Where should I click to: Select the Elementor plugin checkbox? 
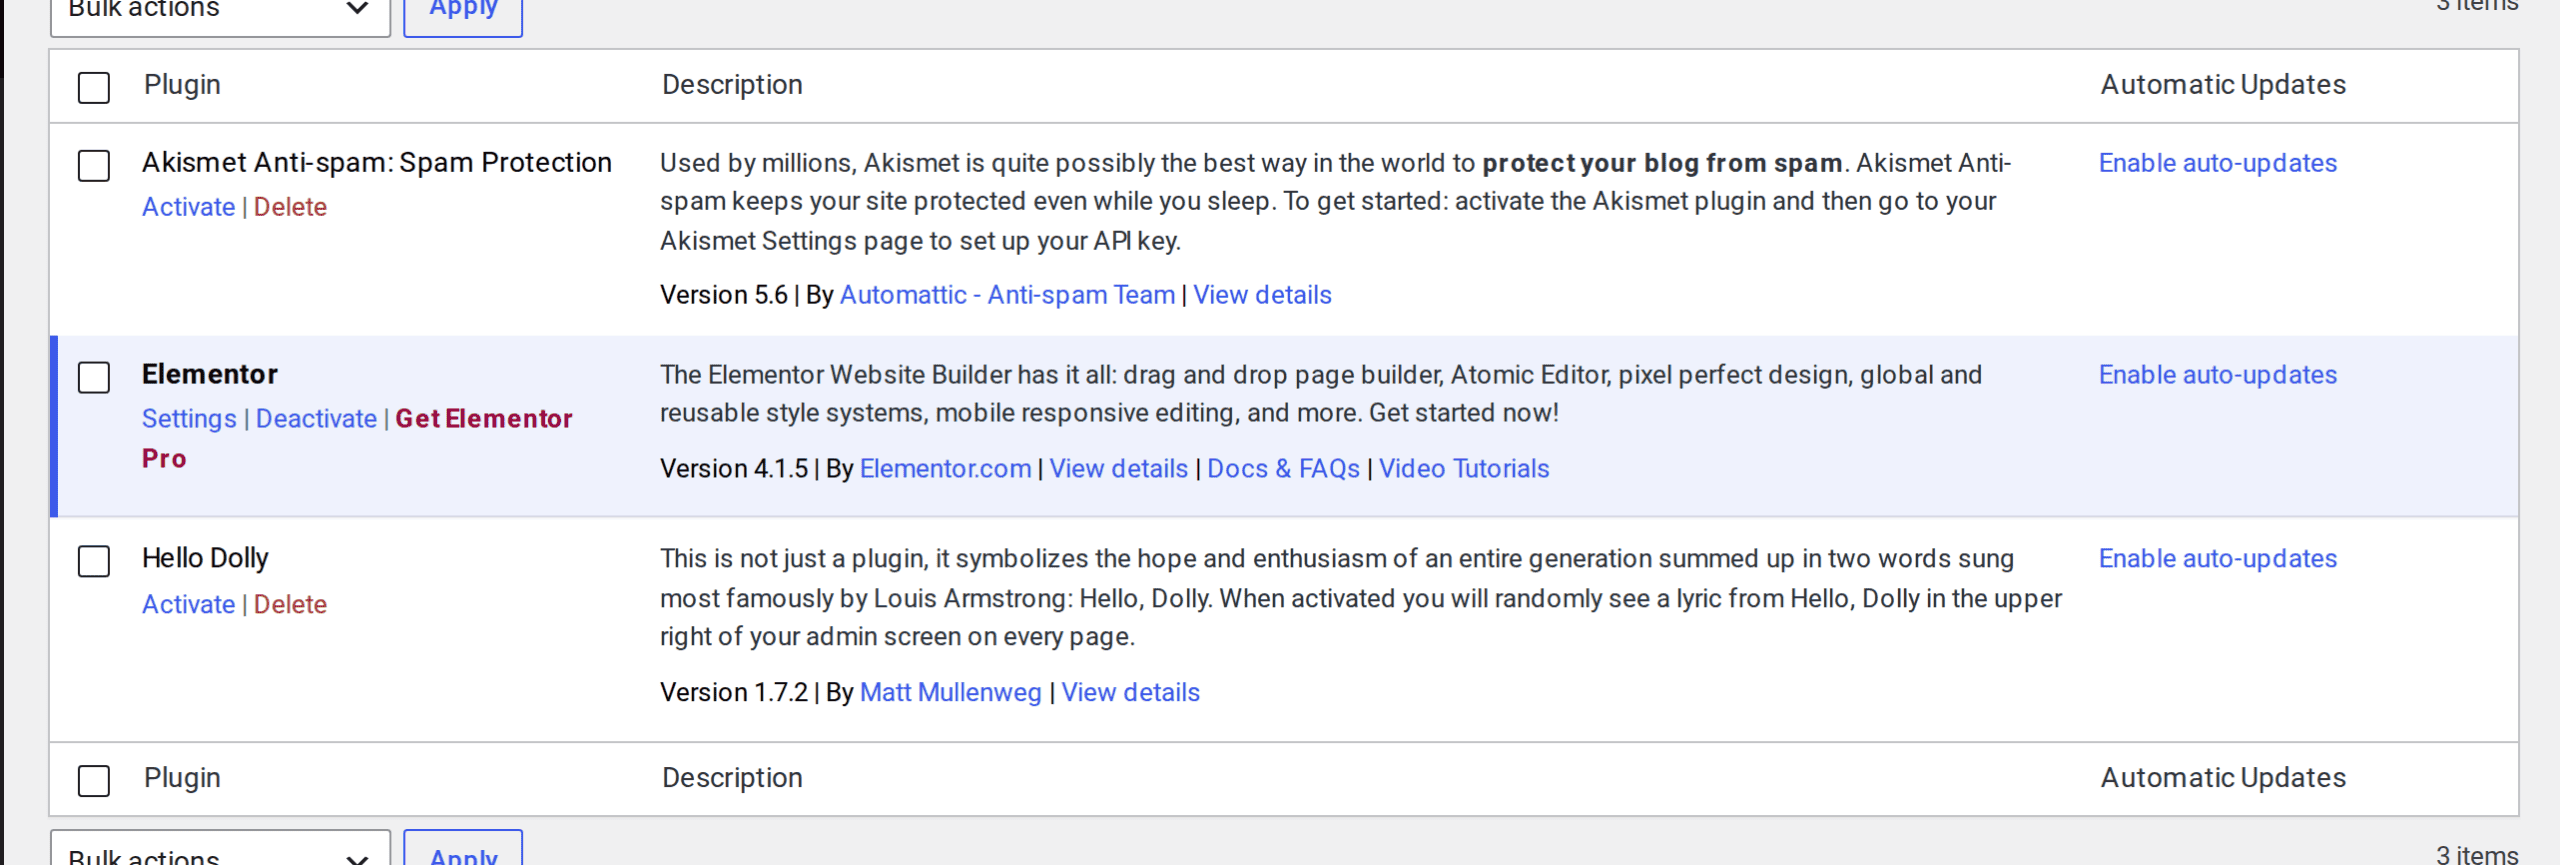pos(94,377)
